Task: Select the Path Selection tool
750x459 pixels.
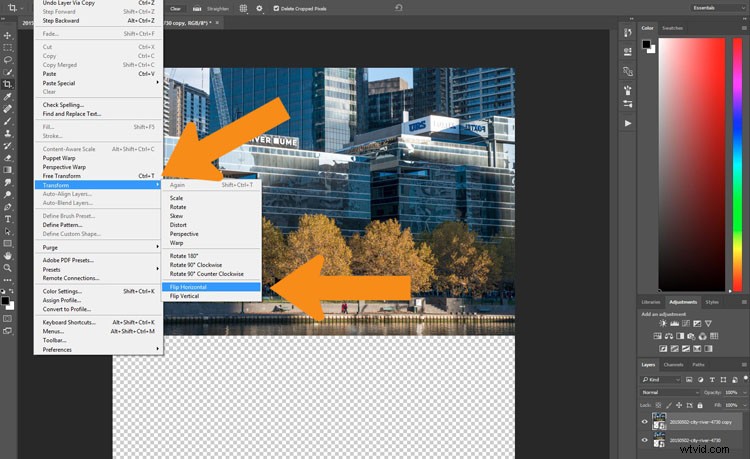Action: pos(8,231)
